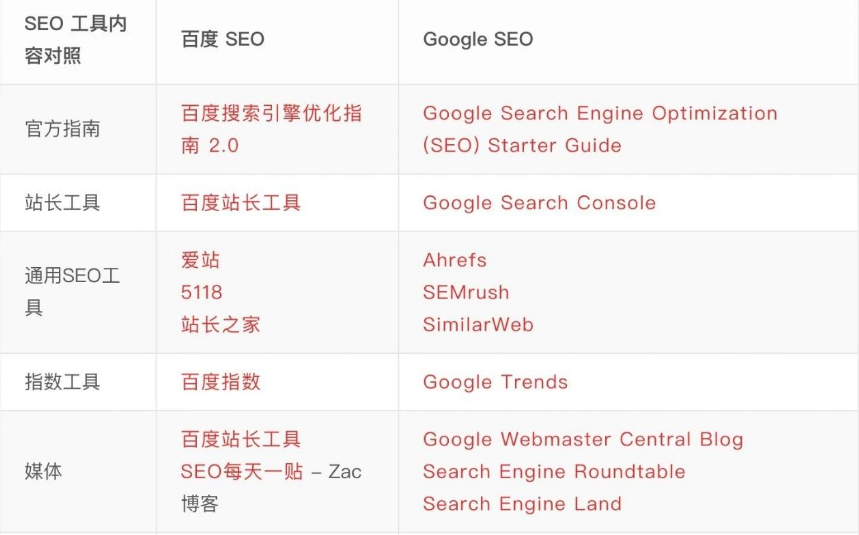Click the 百度站长工具 link in 站长工具 row

coord(241,203)
